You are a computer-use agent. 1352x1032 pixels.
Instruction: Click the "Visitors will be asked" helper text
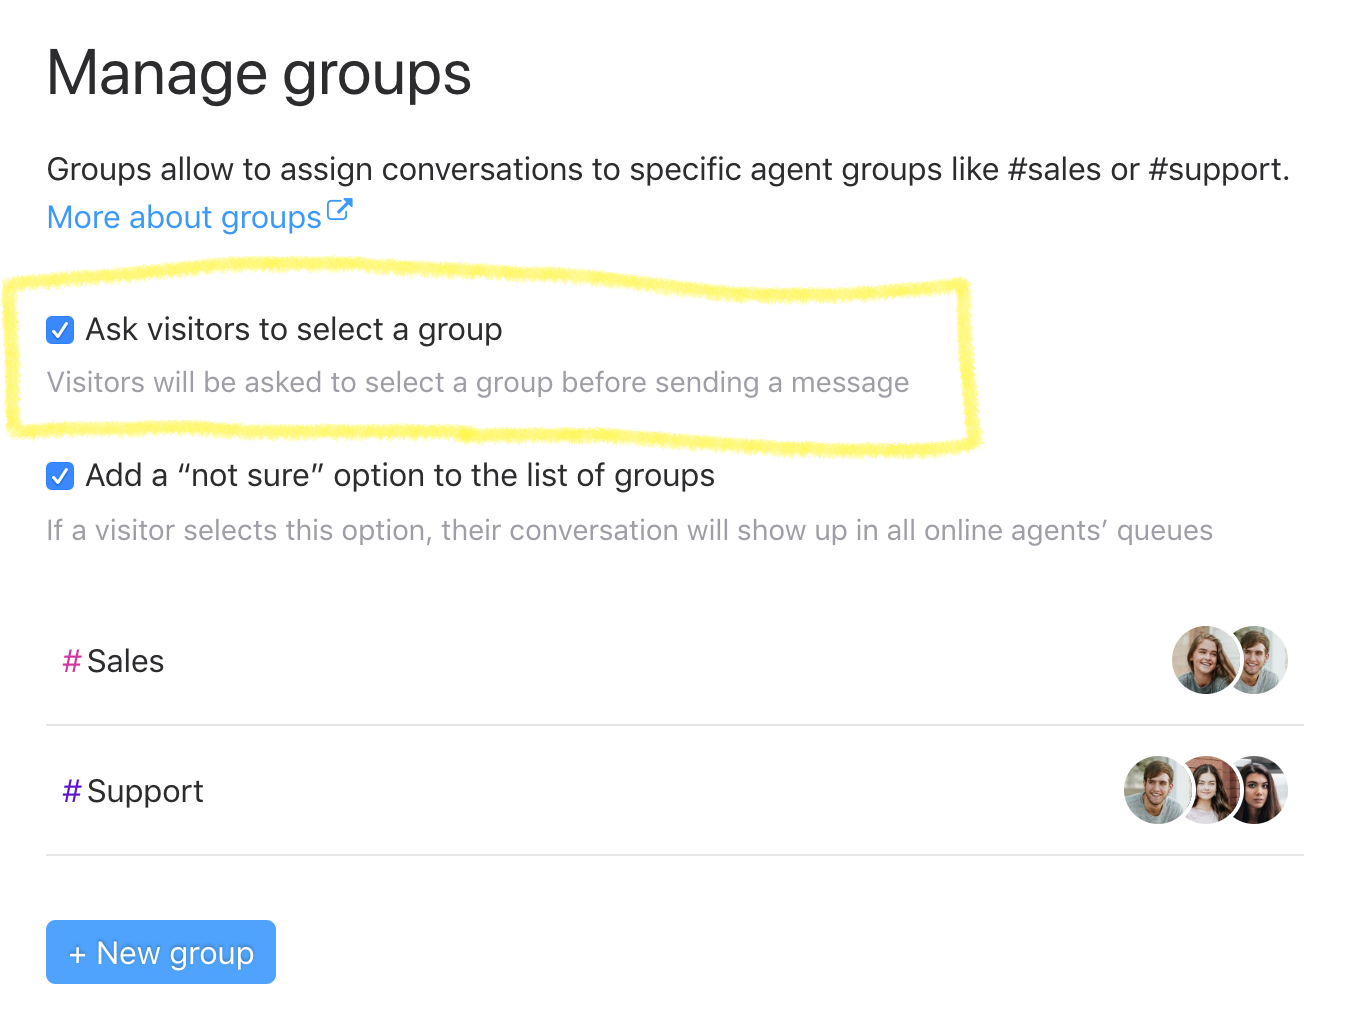pyautogui.click(x=478, y=383)
